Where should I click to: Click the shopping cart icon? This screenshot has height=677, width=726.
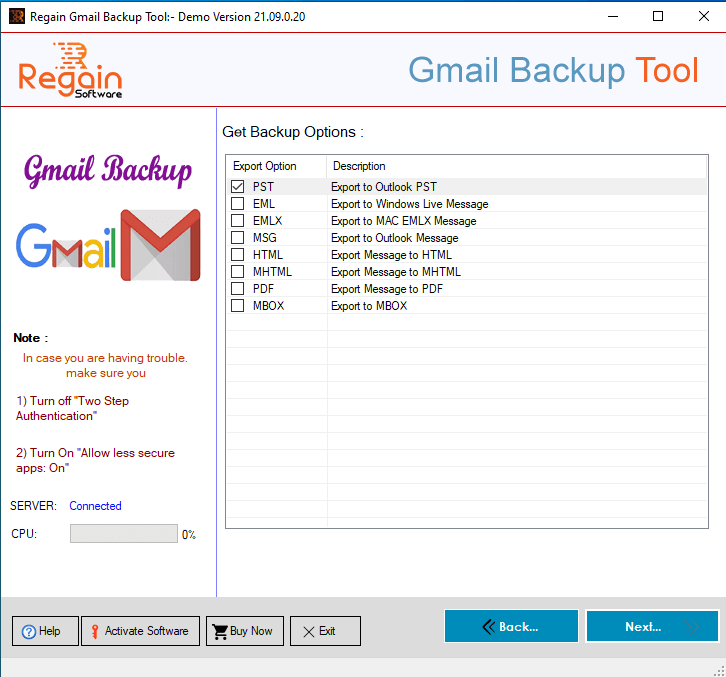[219, 632]
